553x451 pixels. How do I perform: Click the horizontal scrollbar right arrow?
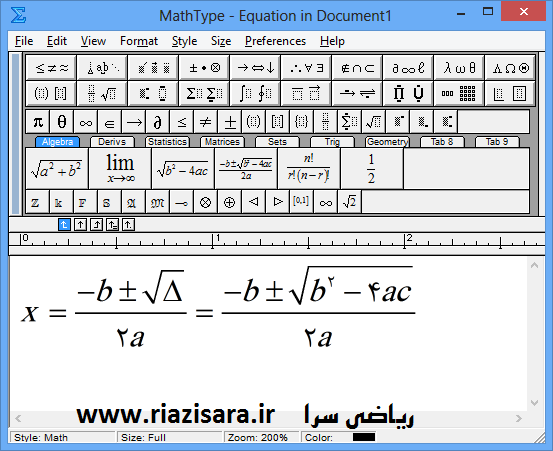pos(518,418)
